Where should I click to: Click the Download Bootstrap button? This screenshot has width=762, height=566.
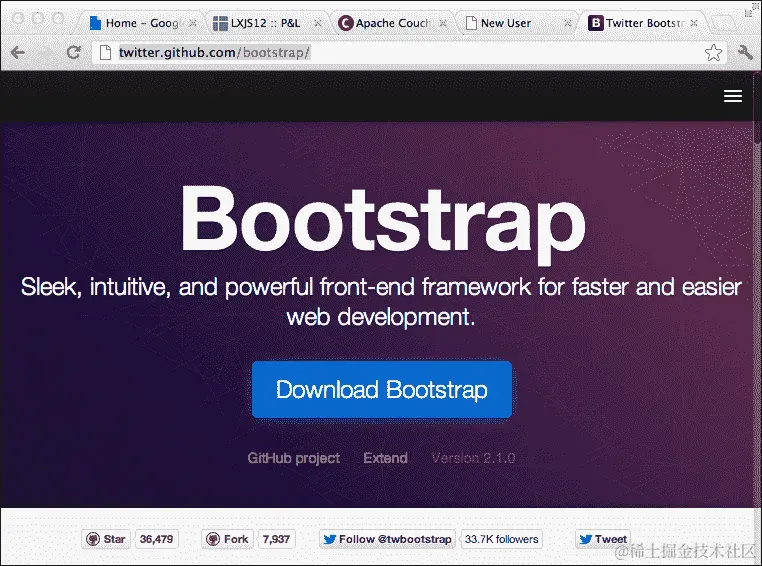pyautogui.click(x=382, y=390)
